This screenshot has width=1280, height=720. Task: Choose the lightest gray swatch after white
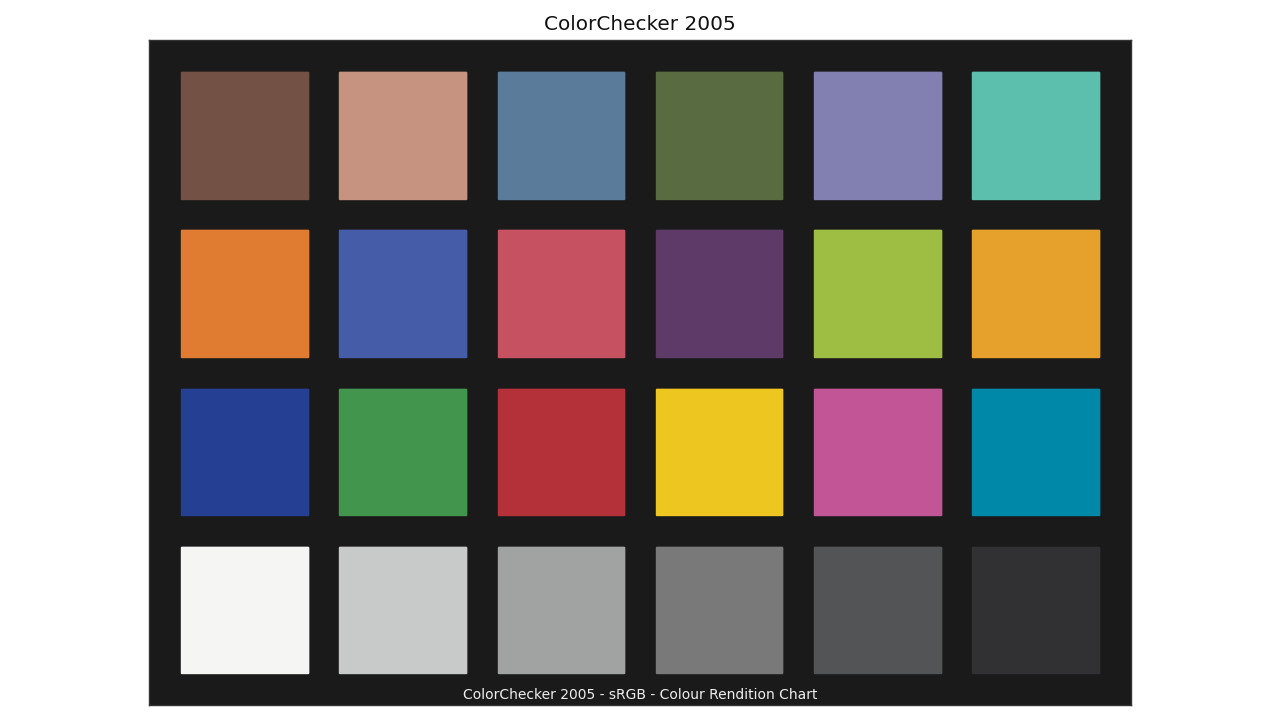pos(403,610)
